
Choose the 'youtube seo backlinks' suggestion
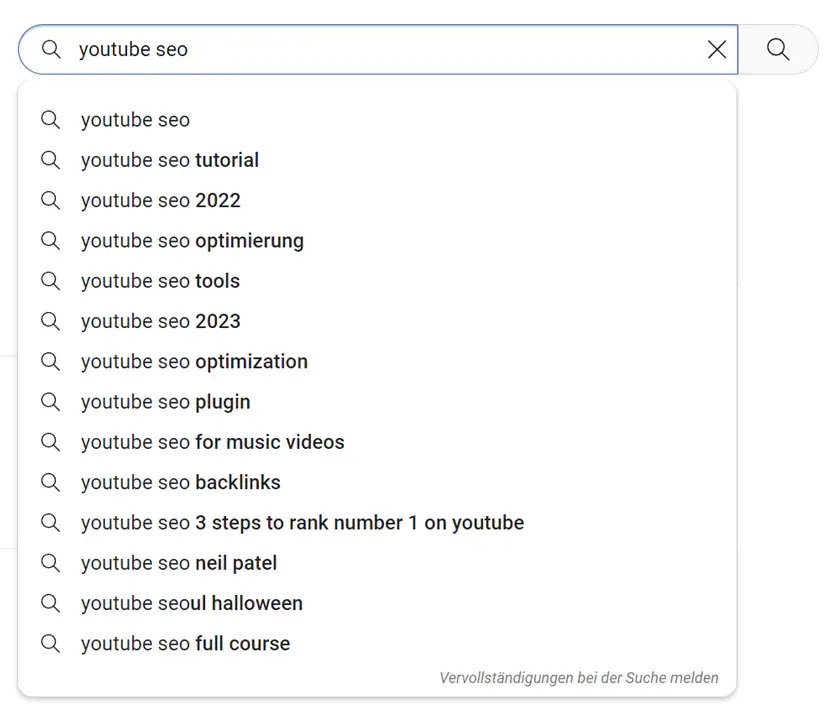(x=181, y=482)
